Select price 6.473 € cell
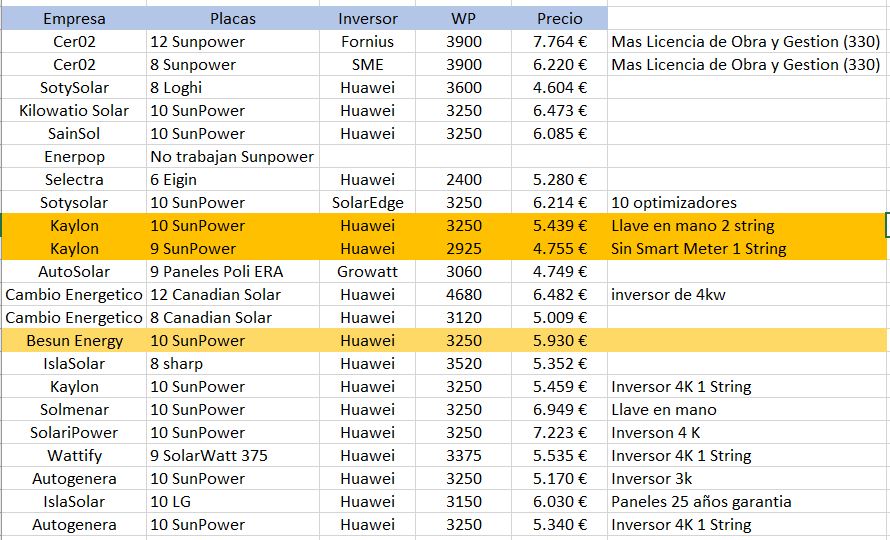The image size is (890, 540). 559,111
